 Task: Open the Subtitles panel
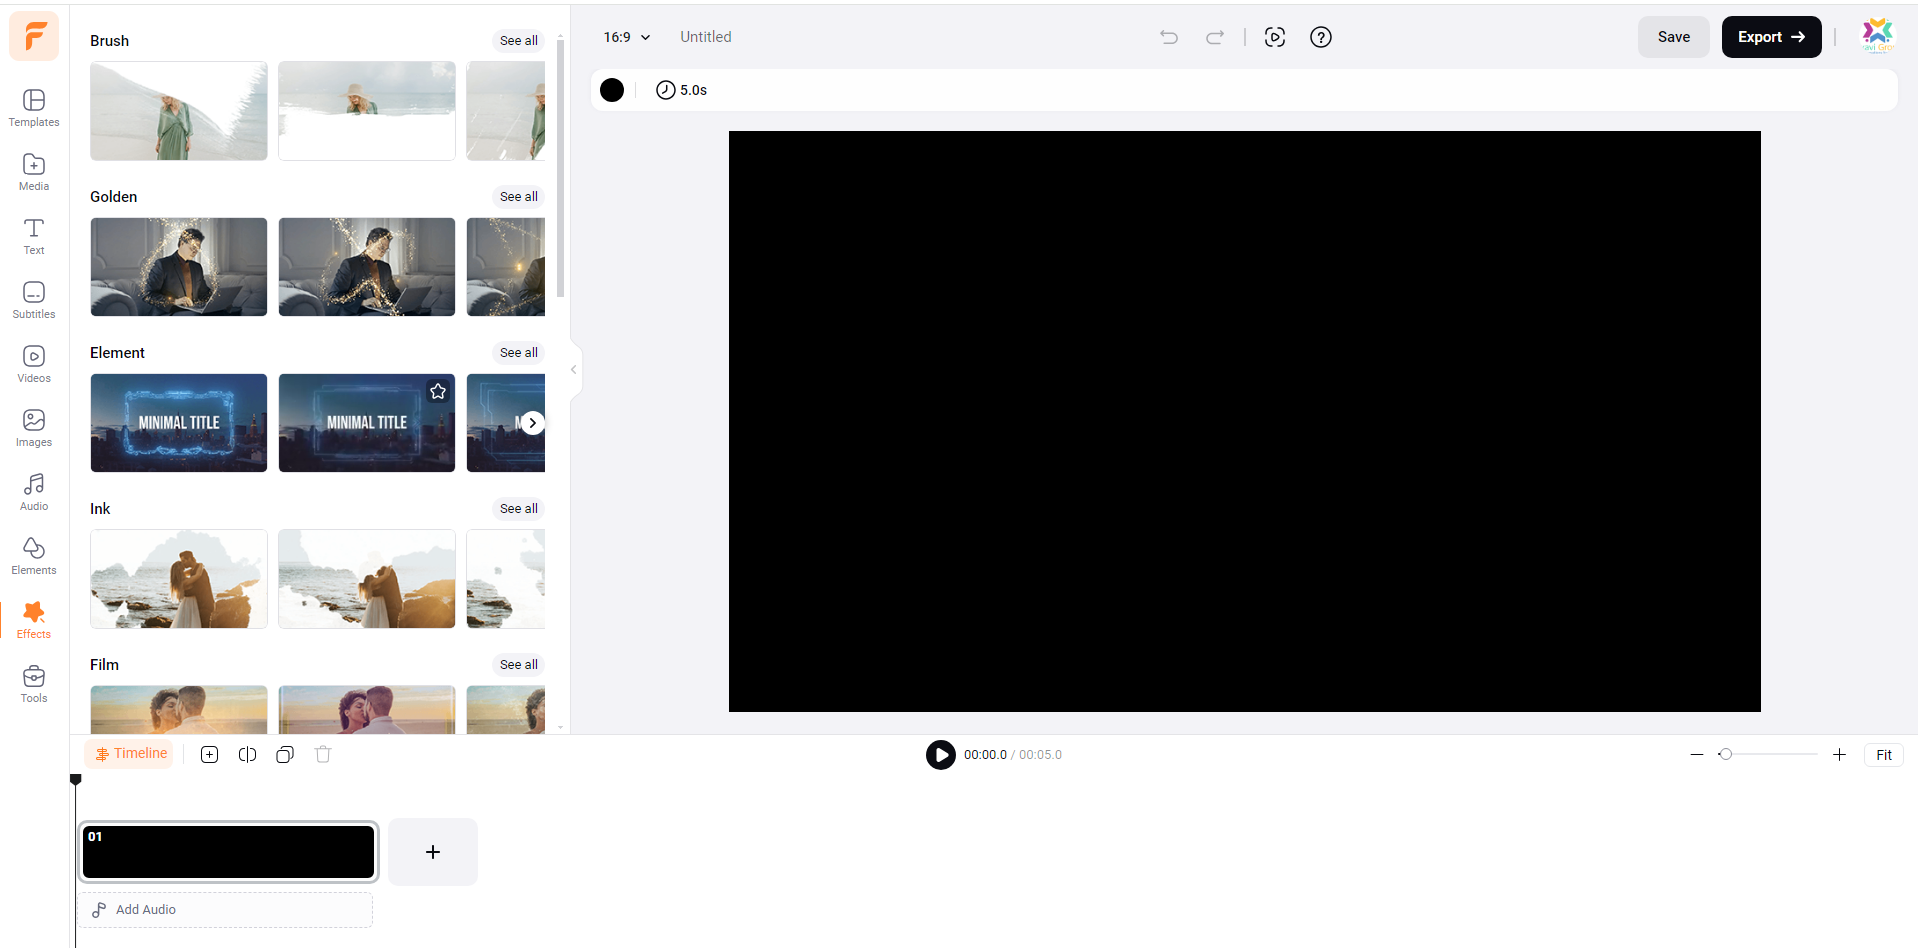(x=34, y=300)
